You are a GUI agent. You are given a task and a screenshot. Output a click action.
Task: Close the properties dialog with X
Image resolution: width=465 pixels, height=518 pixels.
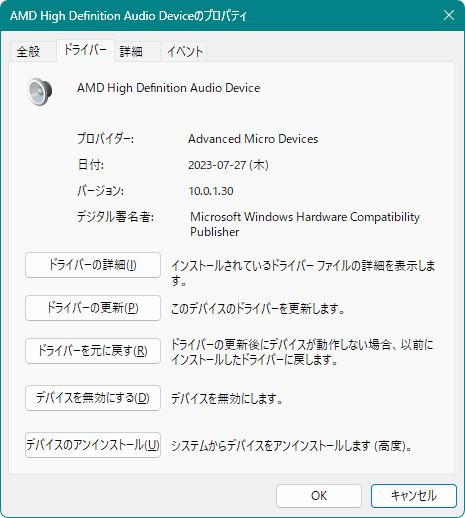point(449,15)
